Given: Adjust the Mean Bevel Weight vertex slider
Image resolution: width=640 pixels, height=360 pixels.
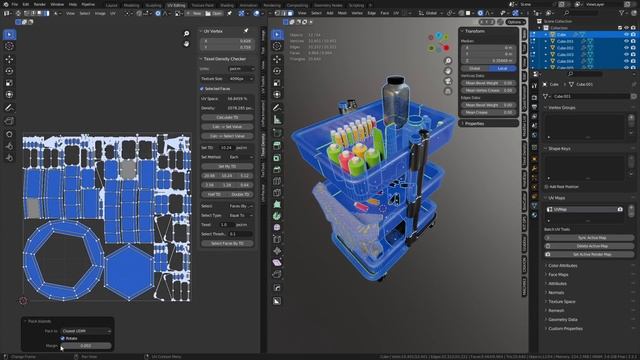Looking at the screenshot, I should point(489,83).
